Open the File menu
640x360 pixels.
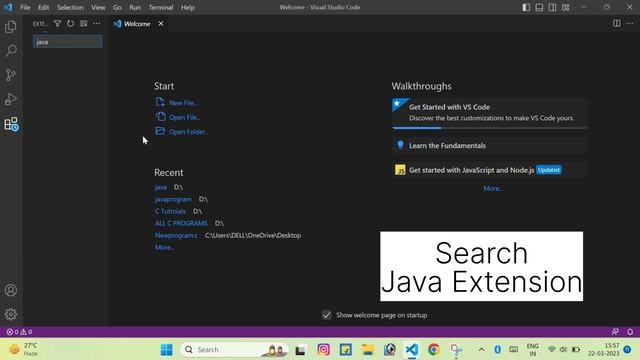tap(25, 7)
